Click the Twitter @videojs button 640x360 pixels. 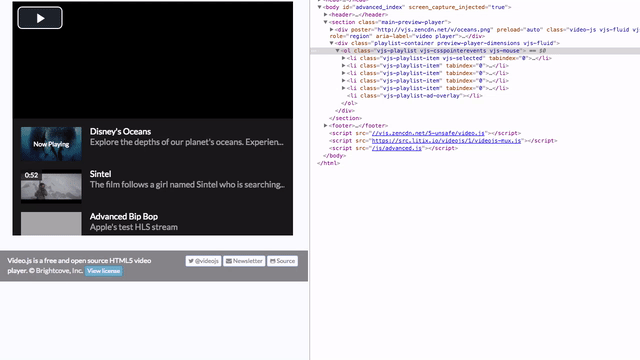coord(203,261)
